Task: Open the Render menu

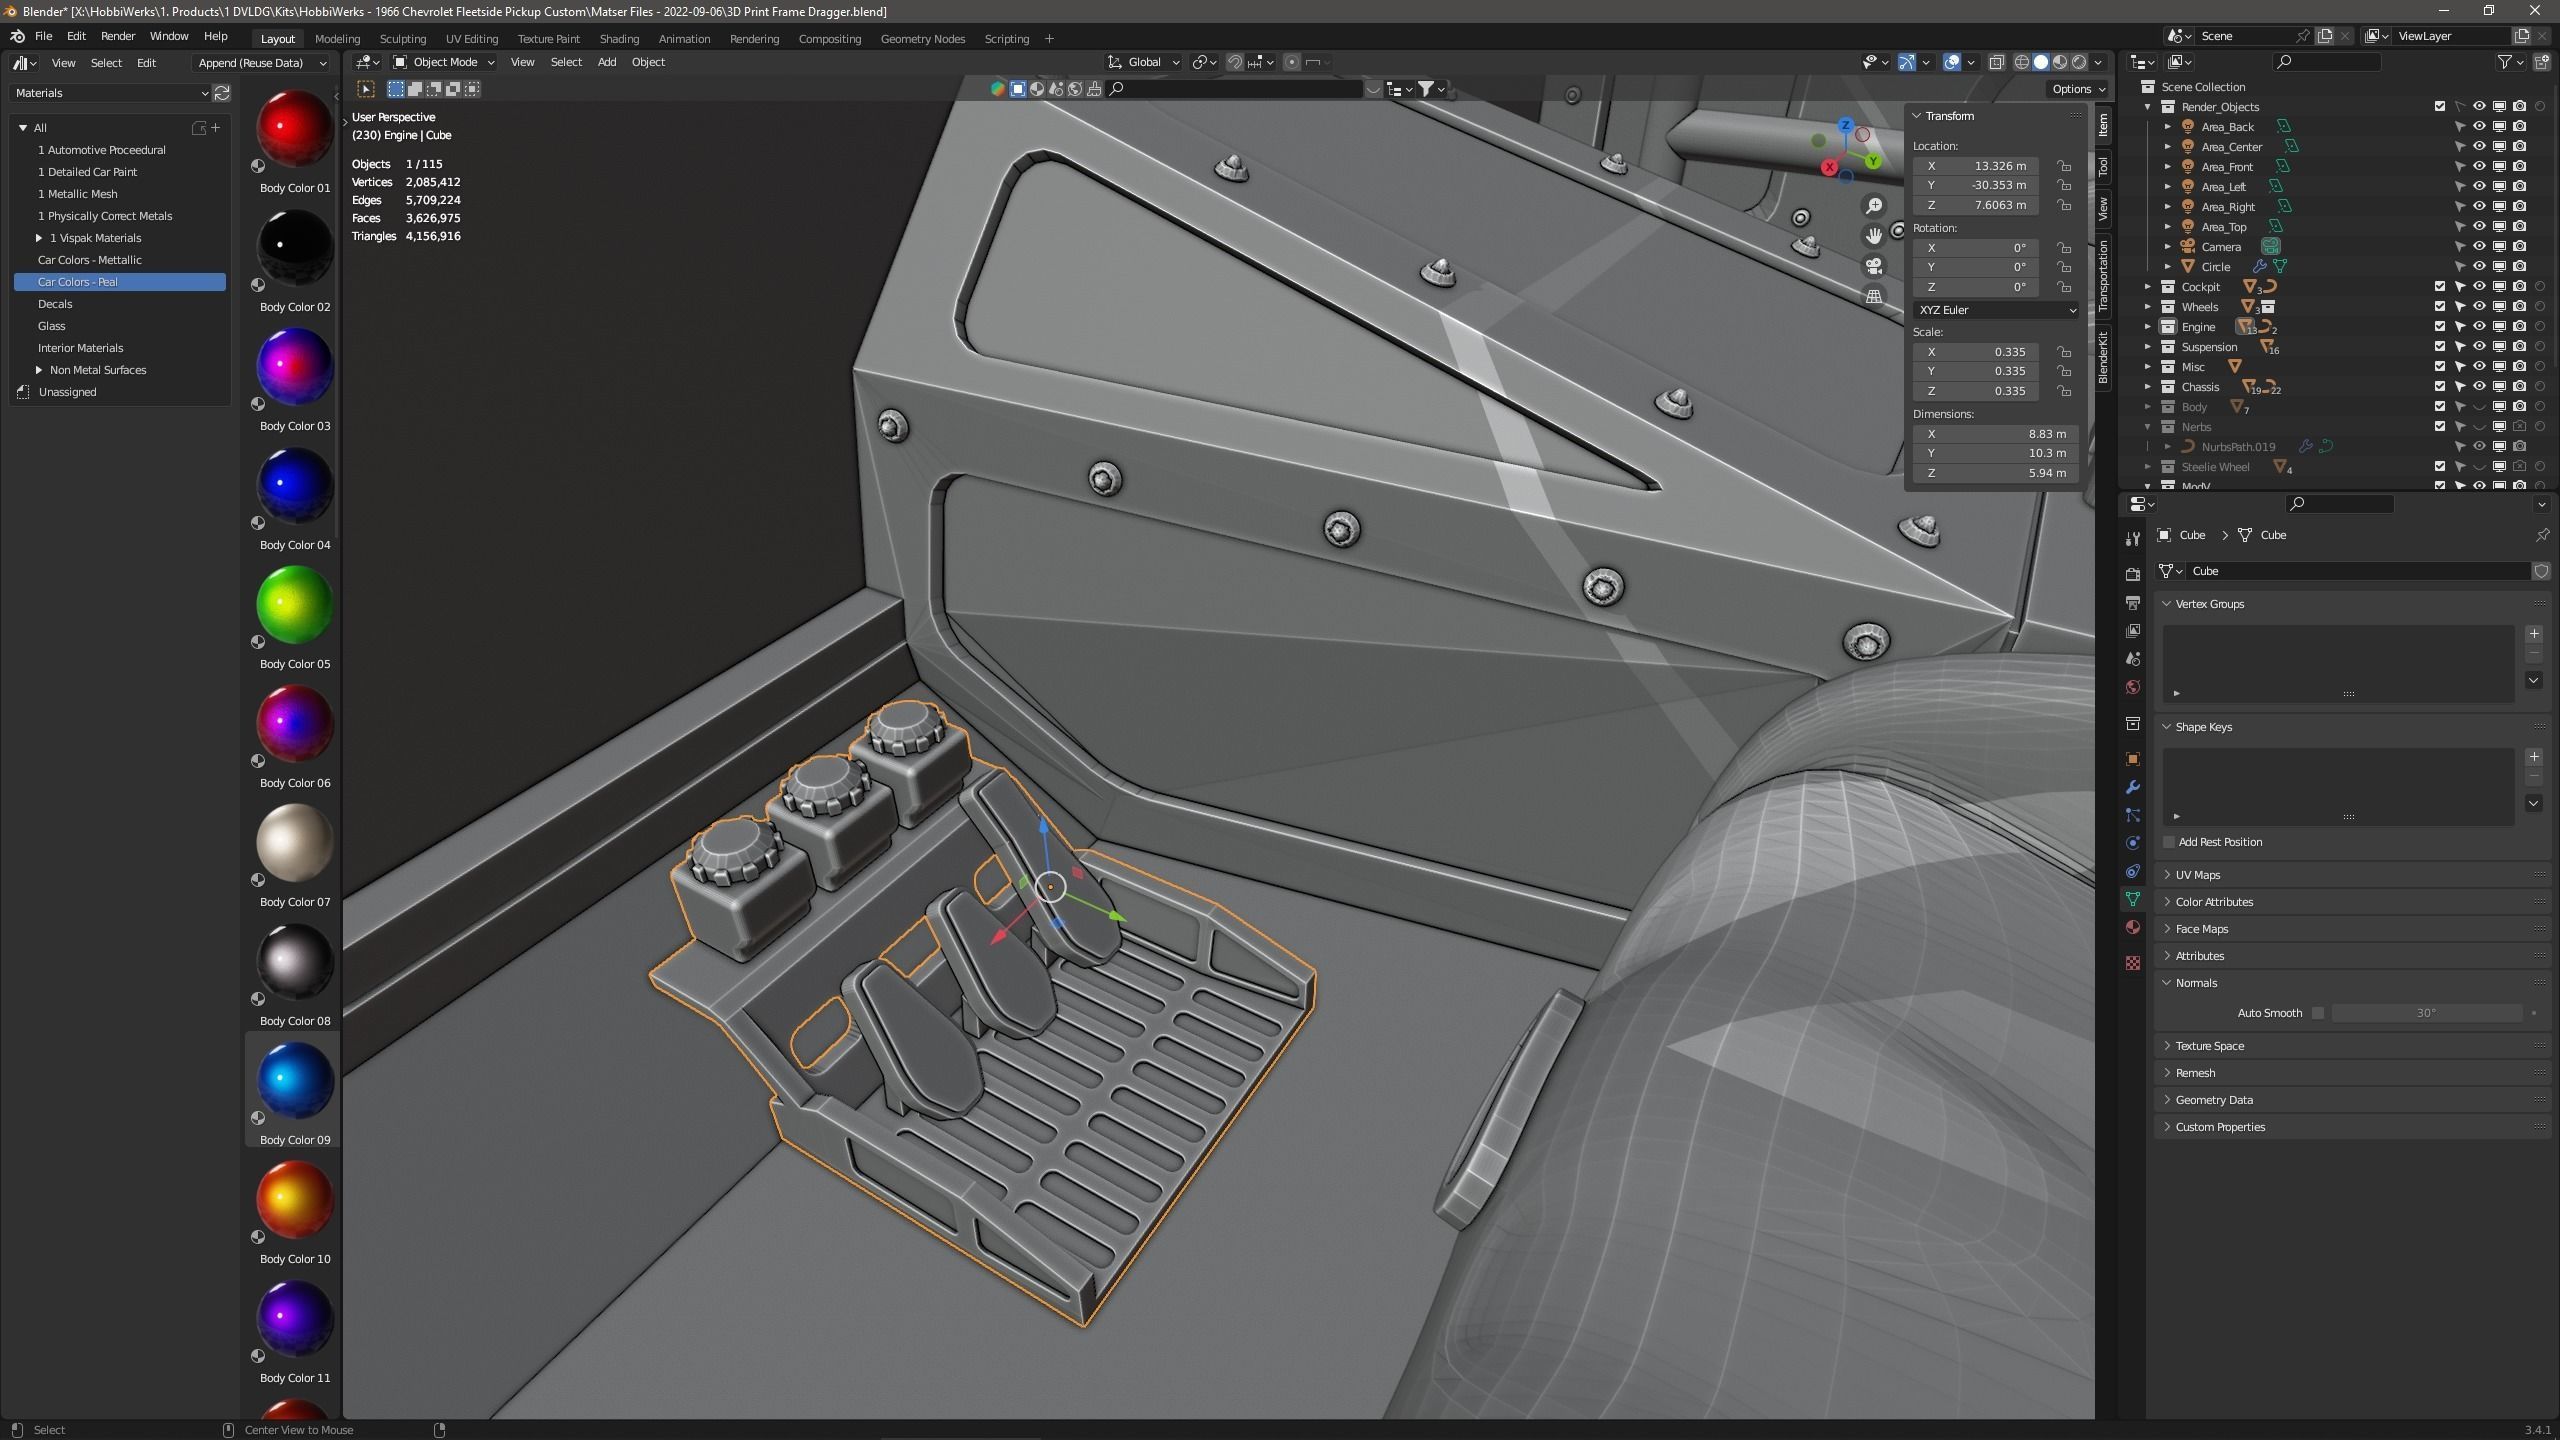Action: [x=118, y=36]
